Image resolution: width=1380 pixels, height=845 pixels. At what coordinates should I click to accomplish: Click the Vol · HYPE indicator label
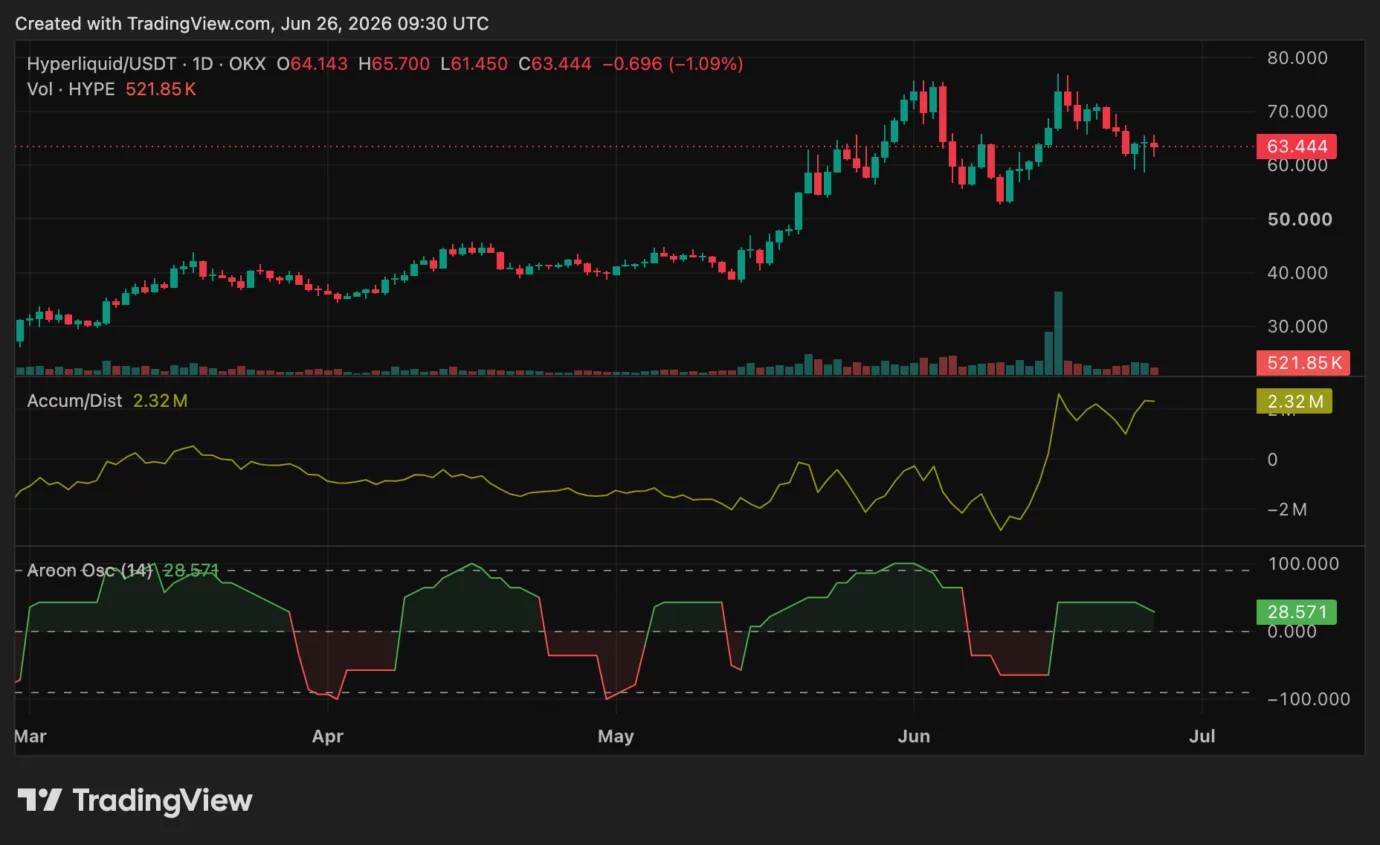pyautogui.click(x=71, y=89)
